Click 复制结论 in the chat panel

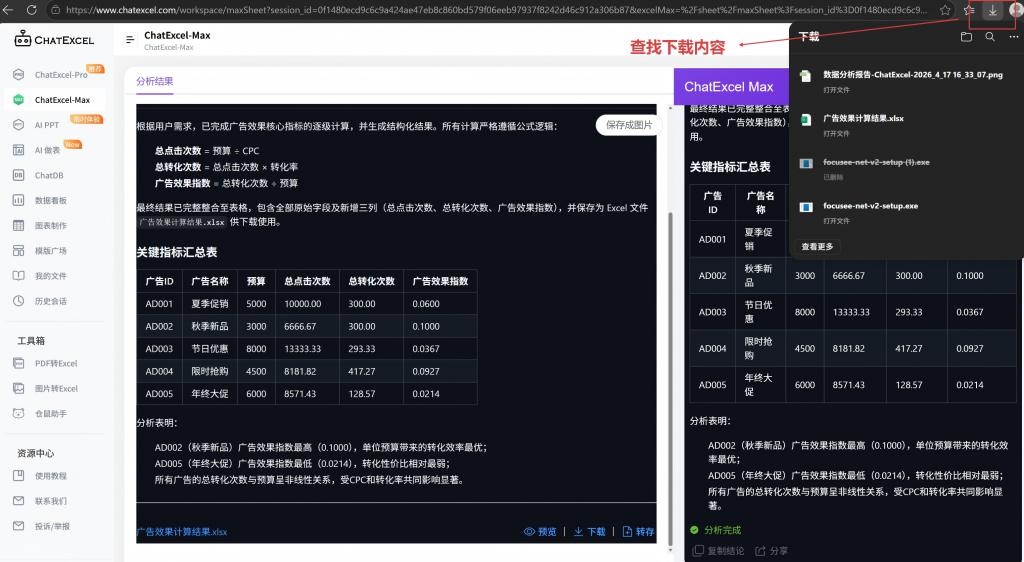[x=718, y=551]
